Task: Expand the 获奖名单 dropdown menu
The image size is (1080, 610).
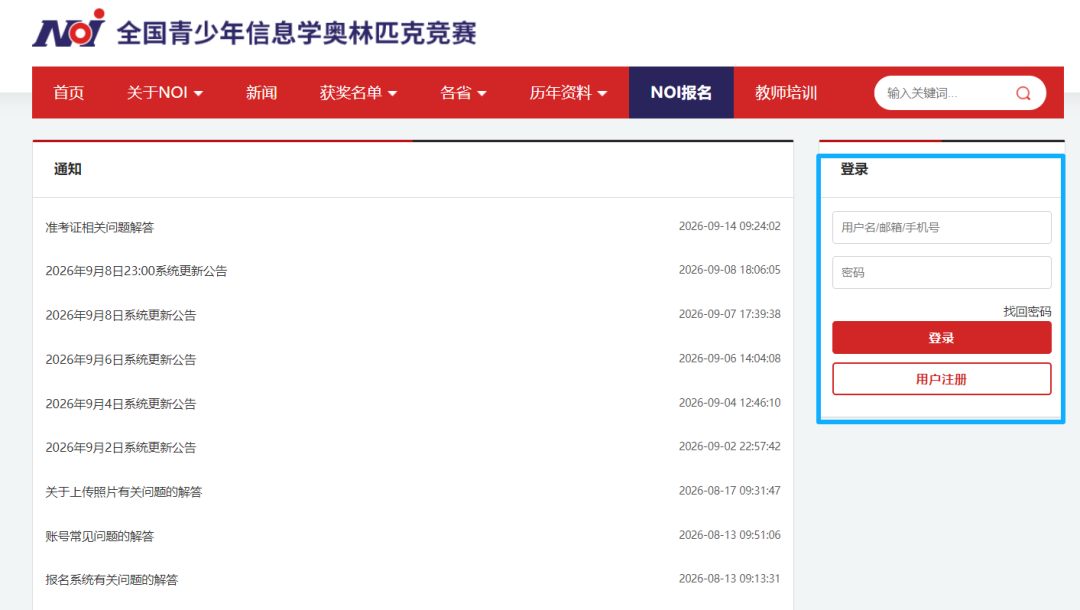Action: pyautogui.click(x=358, y=92)
